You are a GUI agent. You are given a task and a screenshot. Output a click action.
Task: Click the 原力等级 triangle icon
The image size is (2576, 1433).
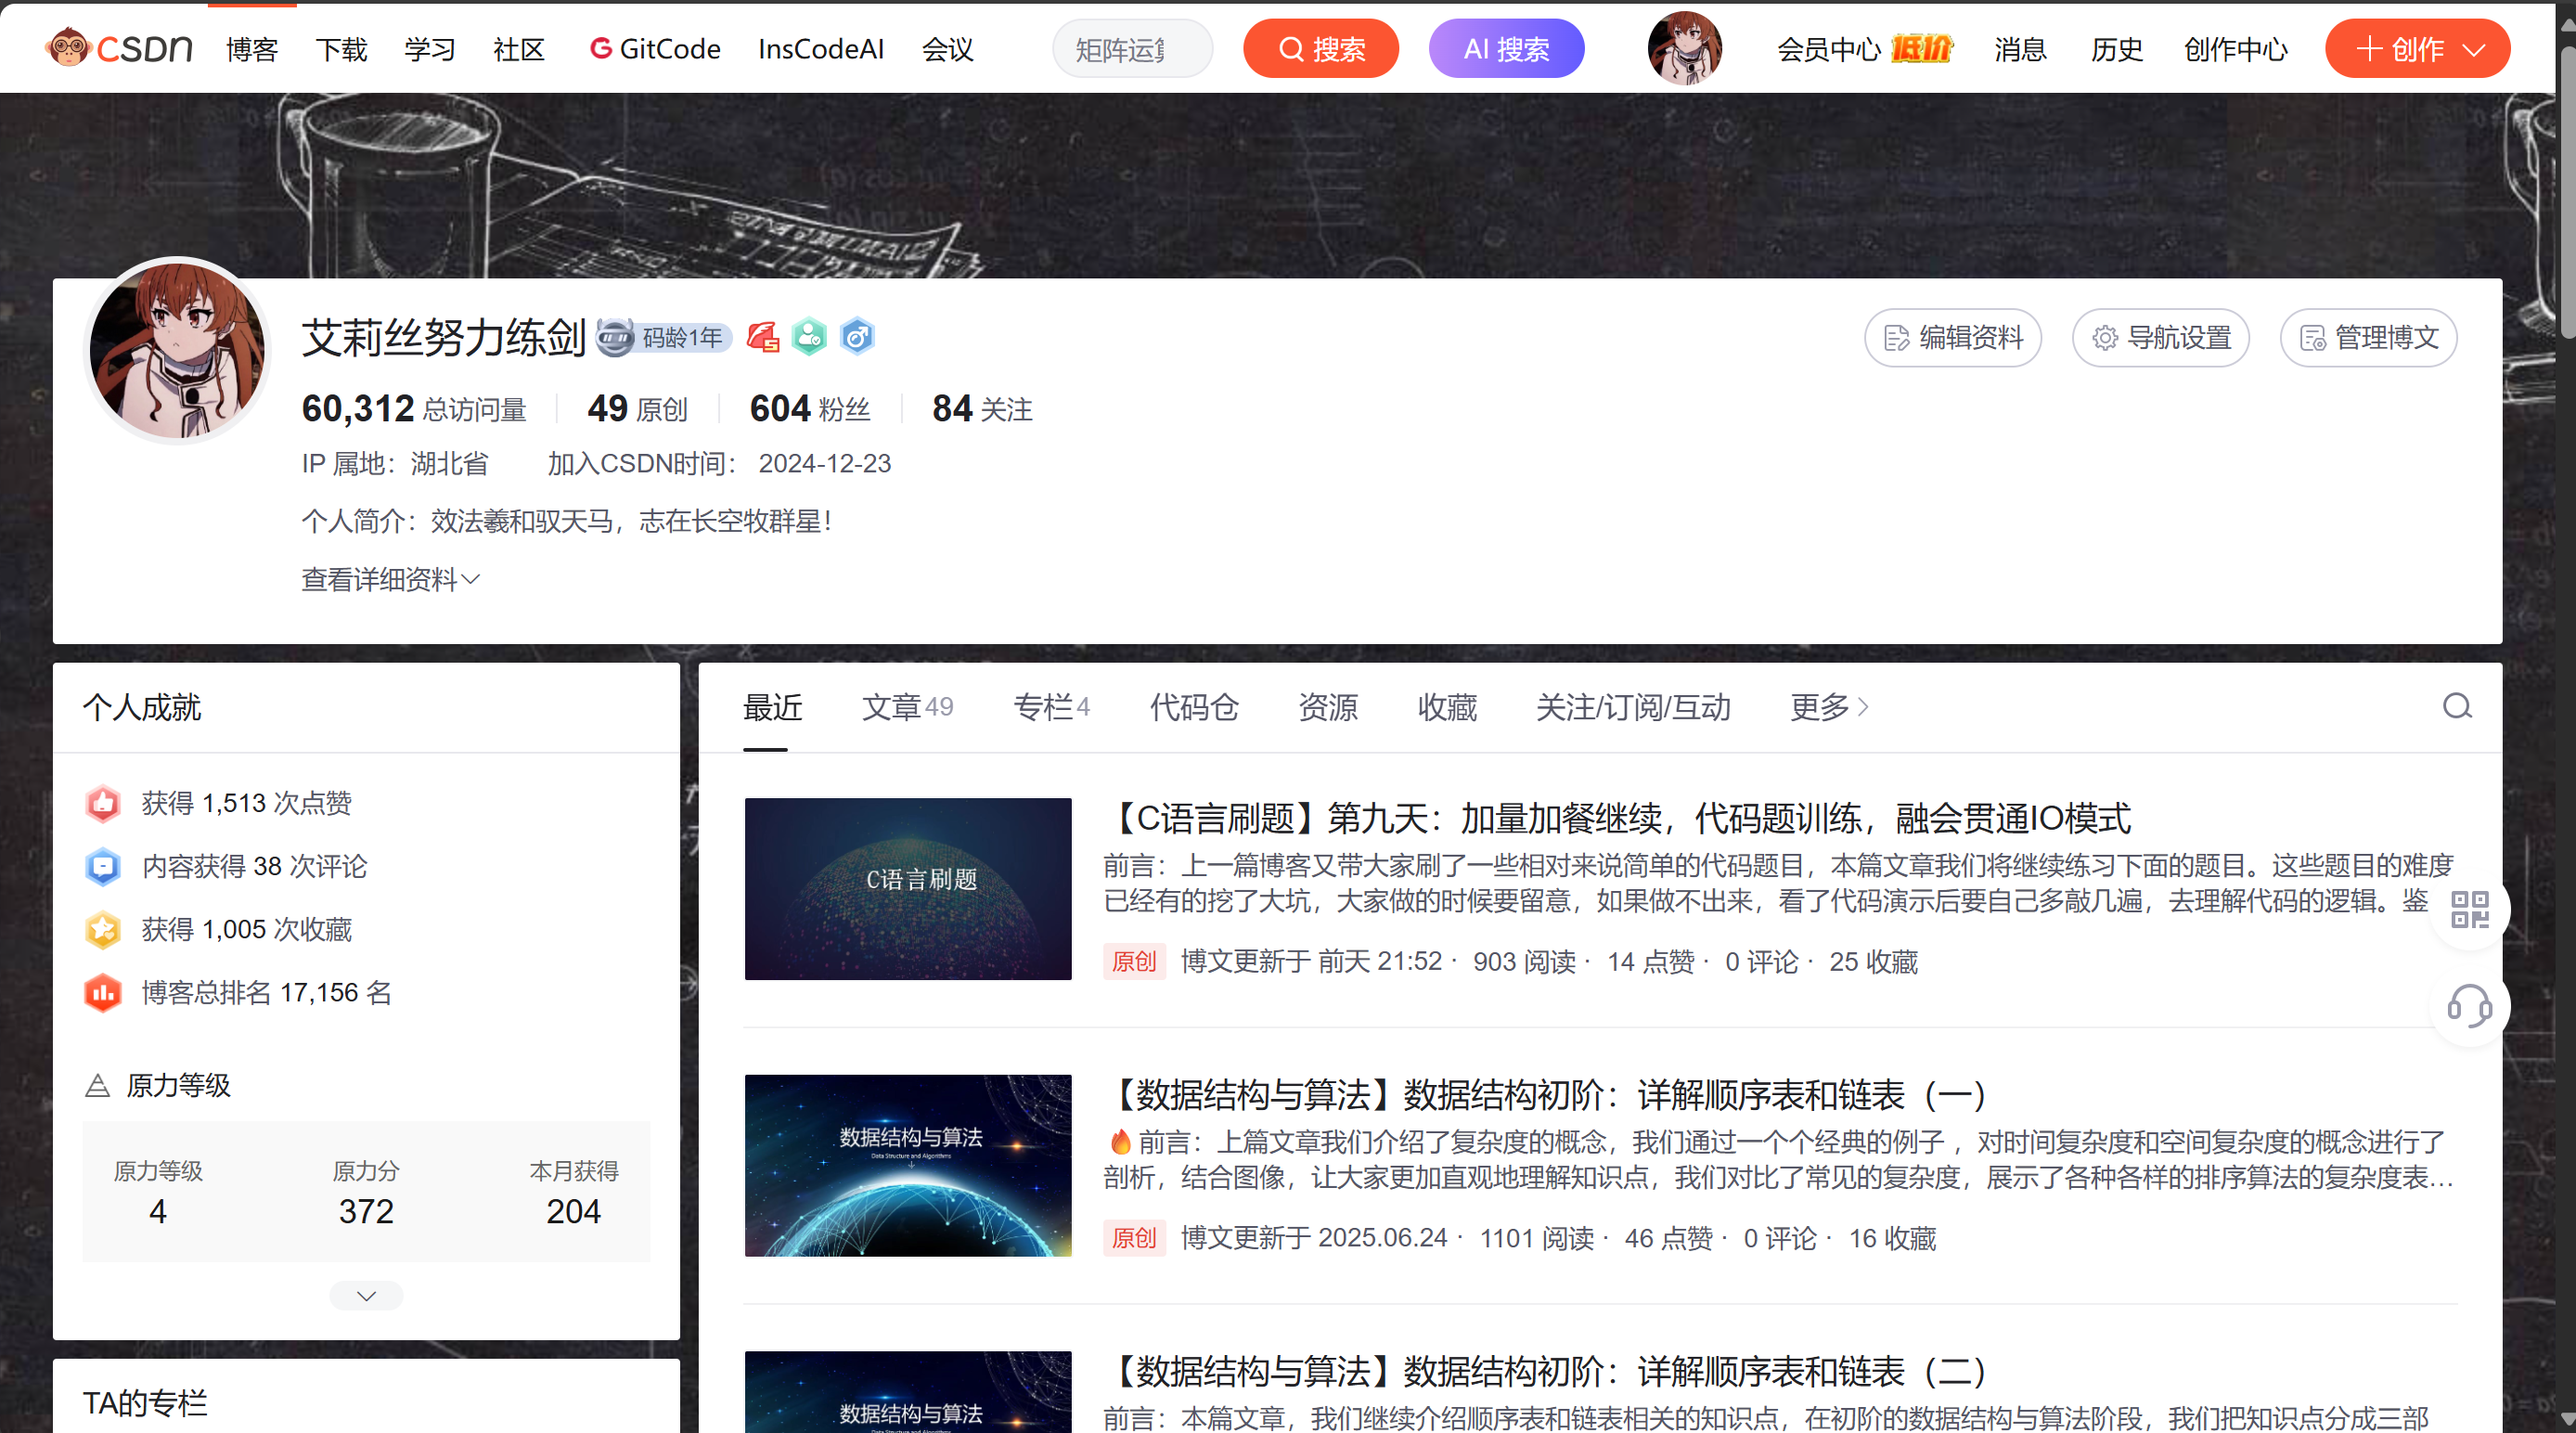(x=97, y=1085)
